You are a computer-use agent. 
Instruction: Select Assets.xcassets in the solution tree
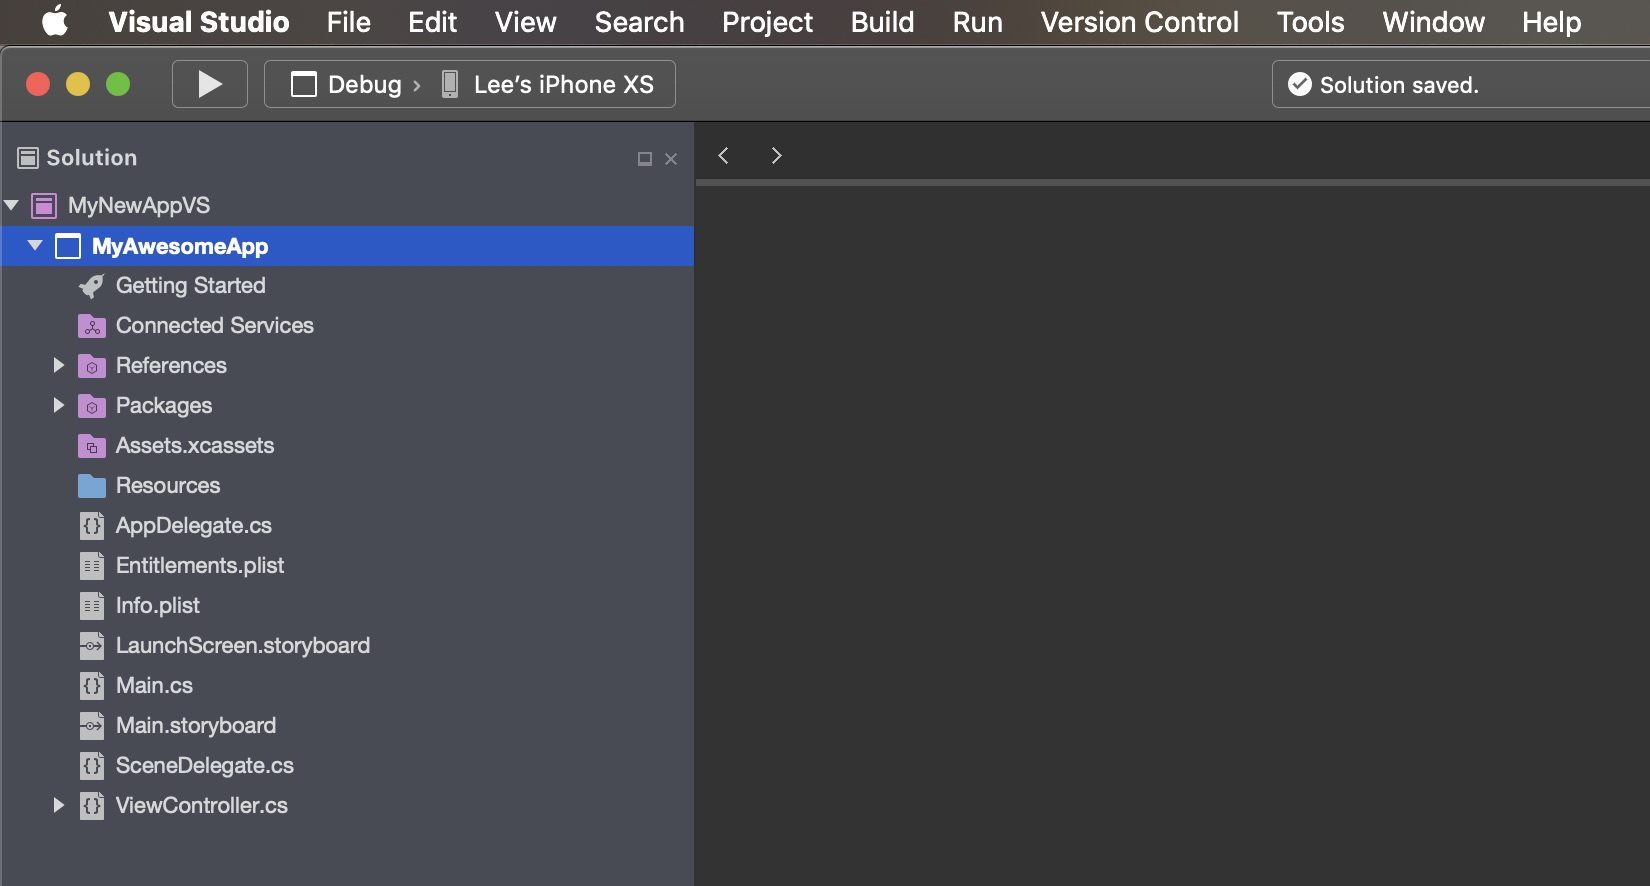click(195, 446)
